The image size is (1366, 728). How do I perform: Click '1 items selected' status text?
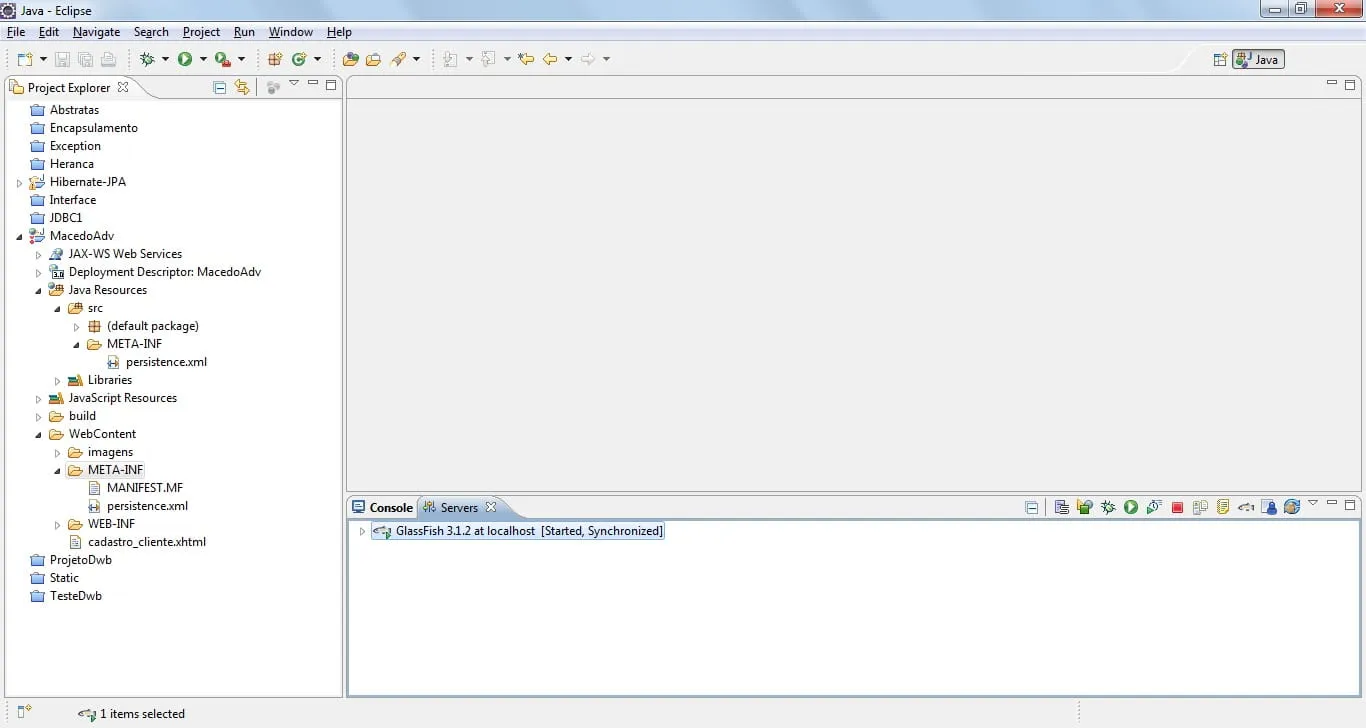tap(142, 714)
